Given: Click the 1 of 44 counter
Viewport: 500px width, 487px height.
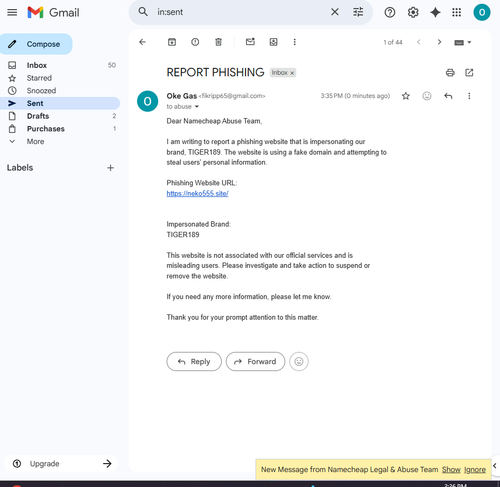Looking at the screenshot, I should click(393, 42).
